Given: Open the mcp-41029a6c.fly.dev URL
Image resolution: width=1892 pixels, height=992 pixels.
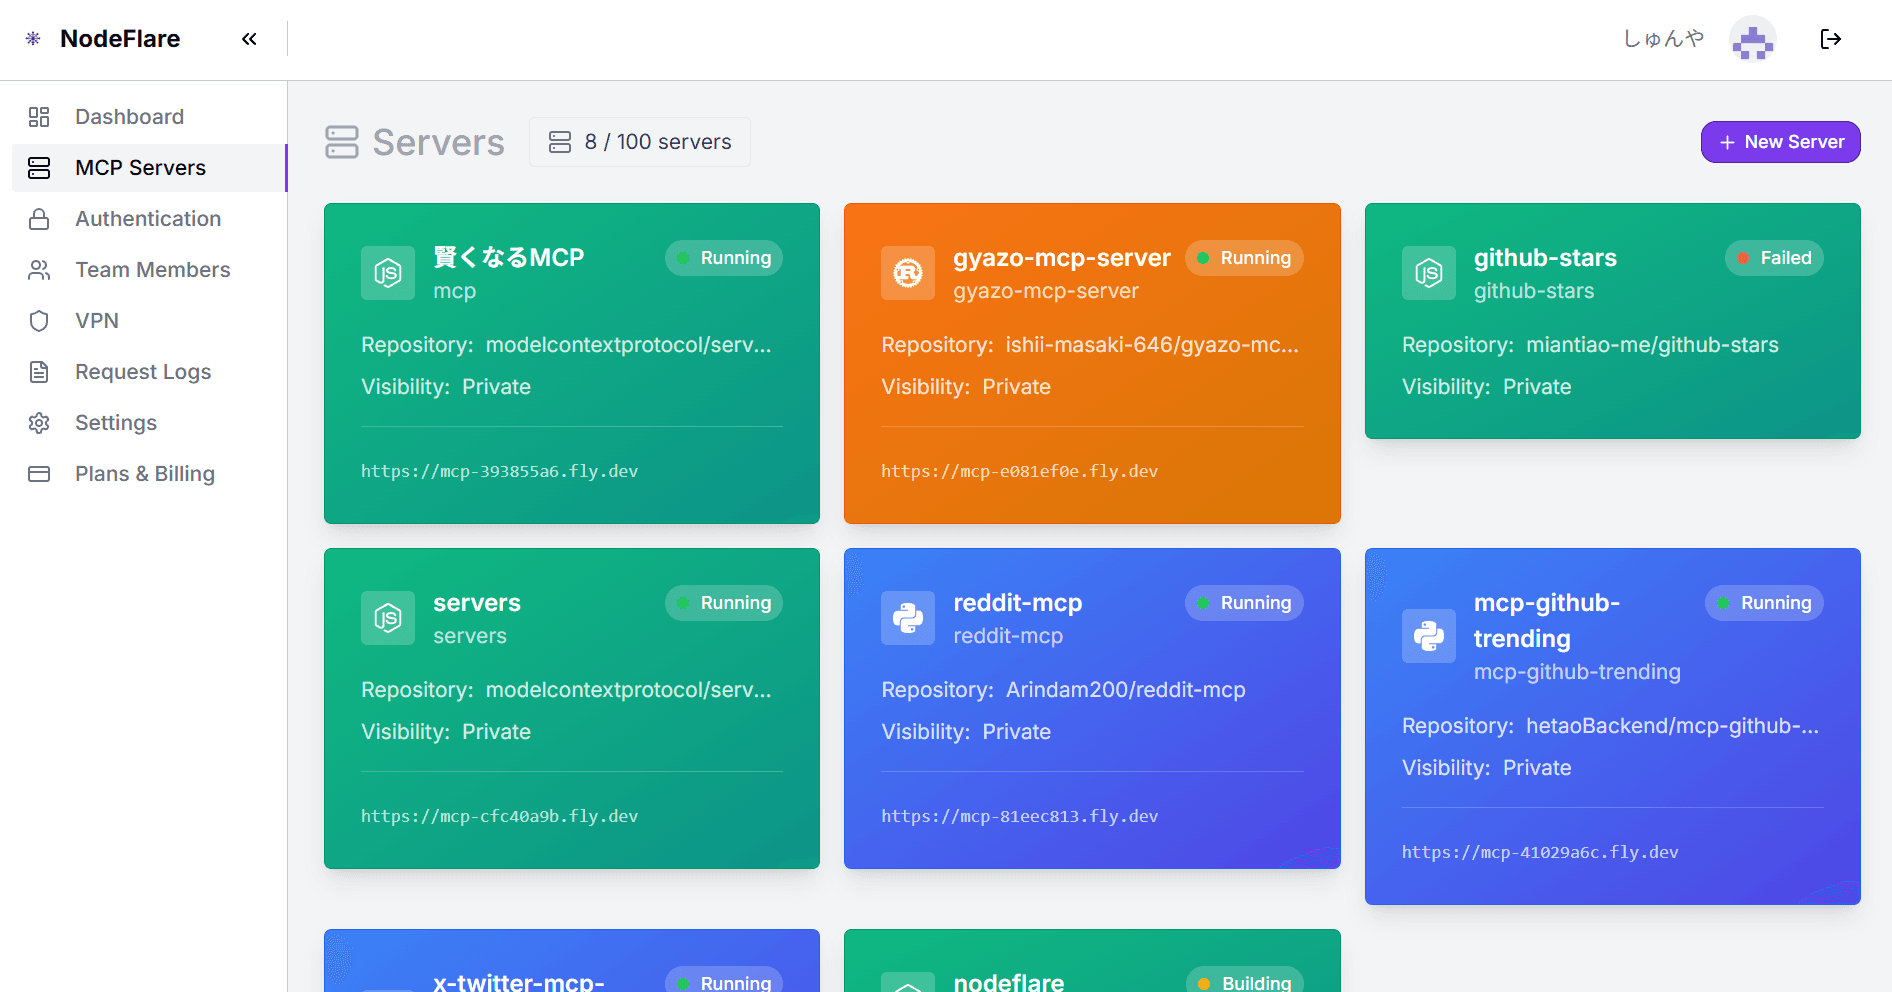Looking at the screenshot, I should pyautogui.click(x=1540, y=852).
